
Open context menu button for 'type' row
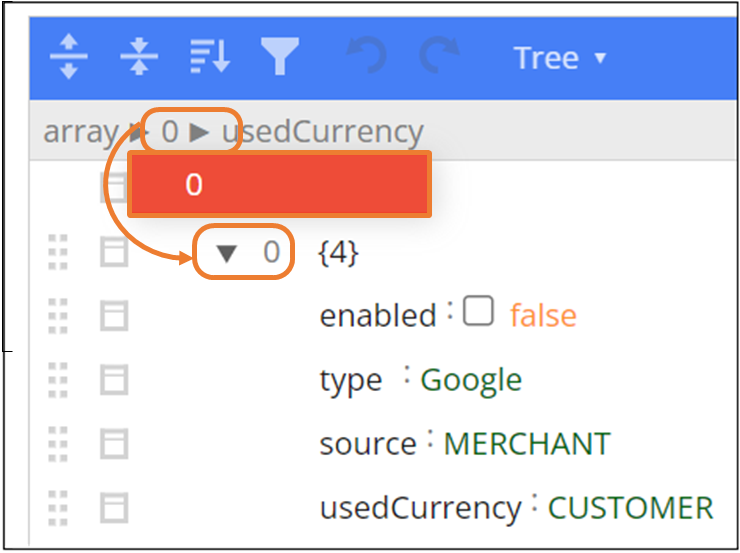coord(114,380)
